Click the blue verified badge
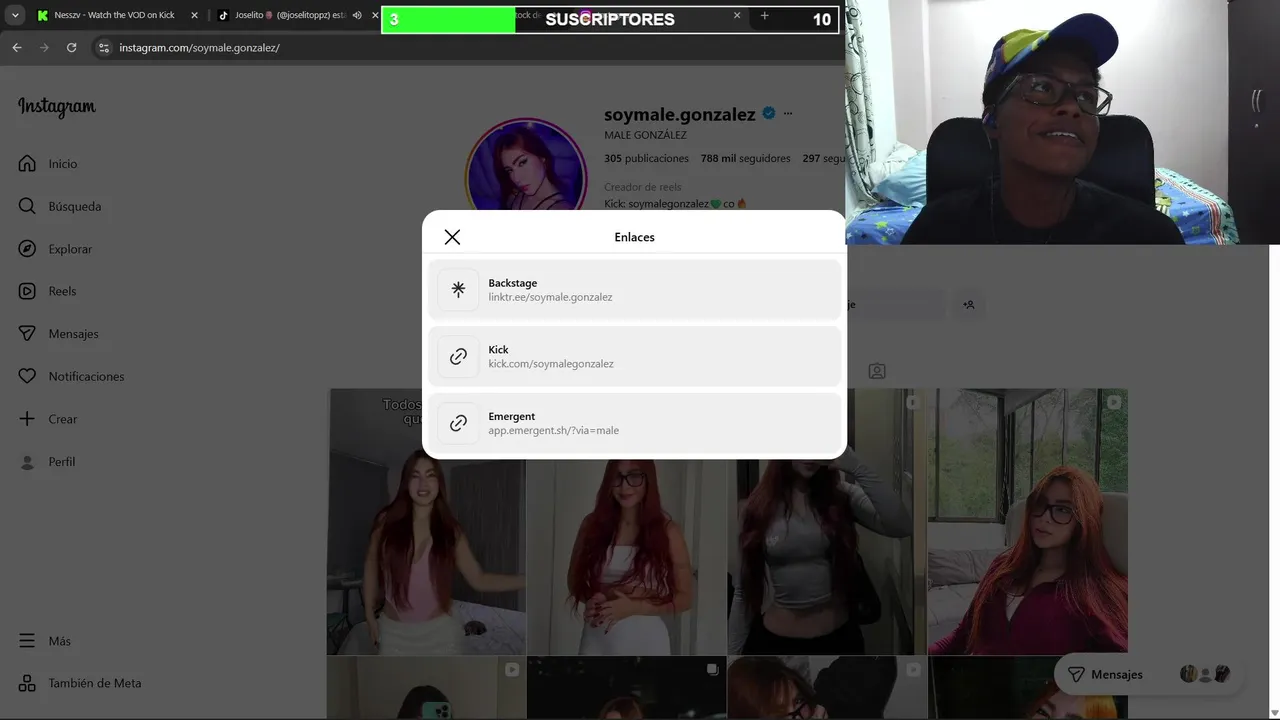The height and width of the screenshot is (720, 1280). pos(769,114)
